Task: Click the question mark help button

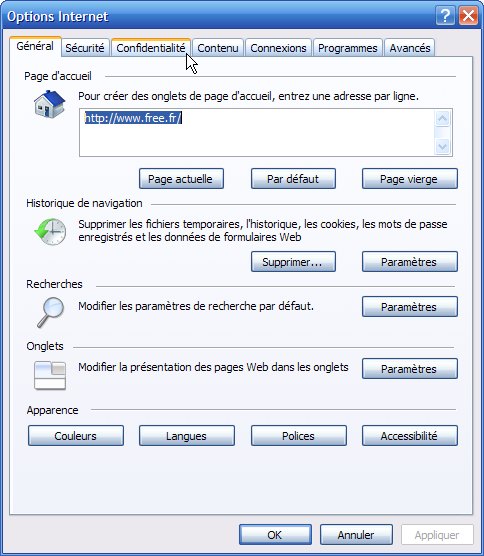Action: pyautogui.click(x=445, y=16)
